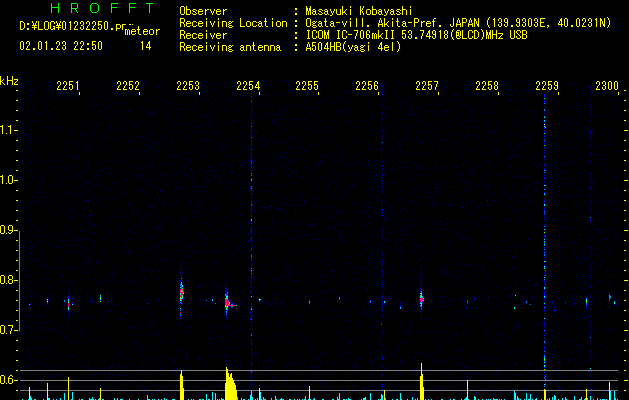
Task: Click frequency axis label 0.9
Action: (7, 230)
